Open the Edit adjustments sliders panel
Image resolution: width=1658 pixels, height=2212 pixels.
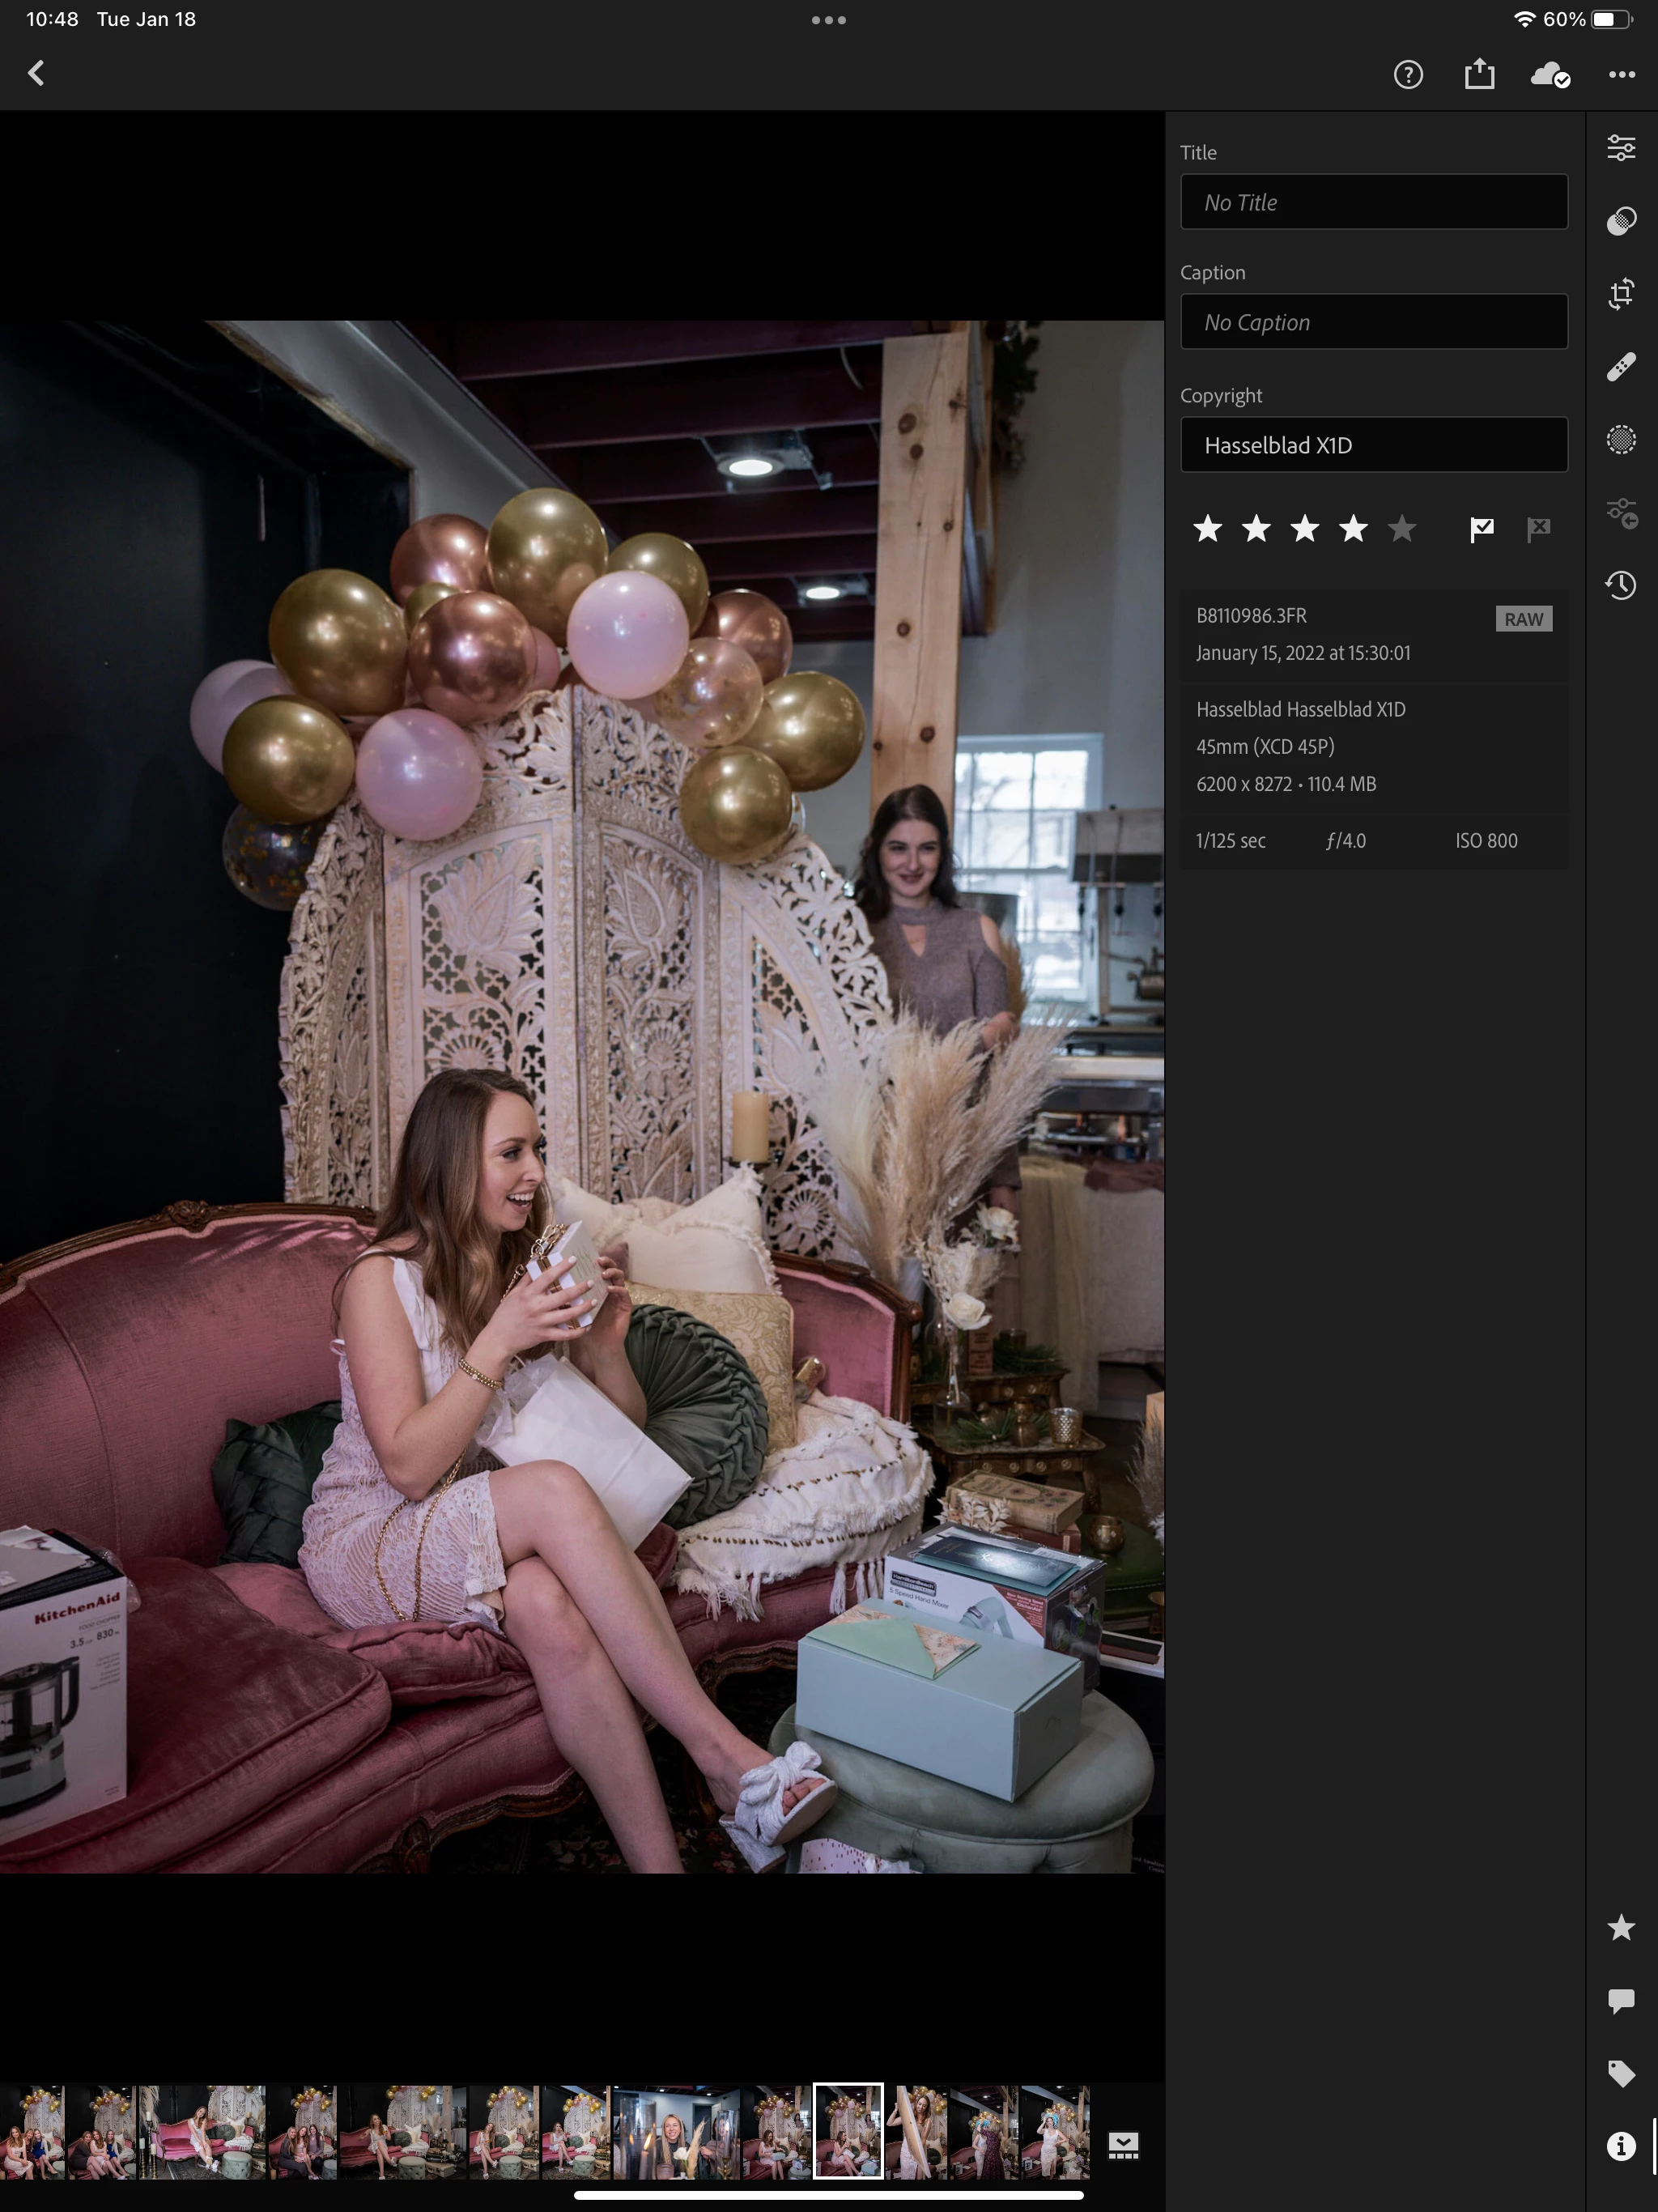pos(1621,148)
